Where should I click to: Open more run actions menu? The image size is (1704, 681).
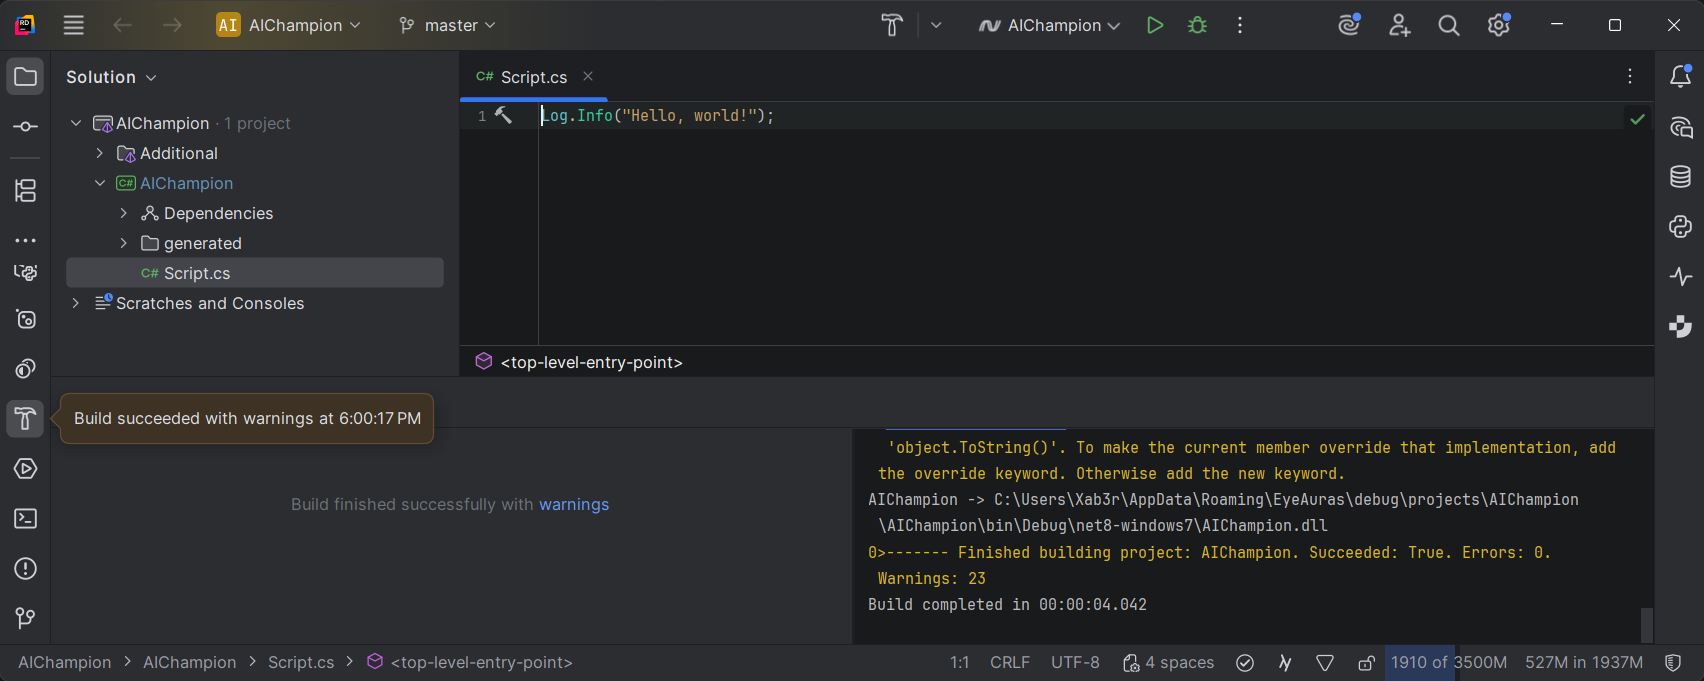(x=1240, y=25)
